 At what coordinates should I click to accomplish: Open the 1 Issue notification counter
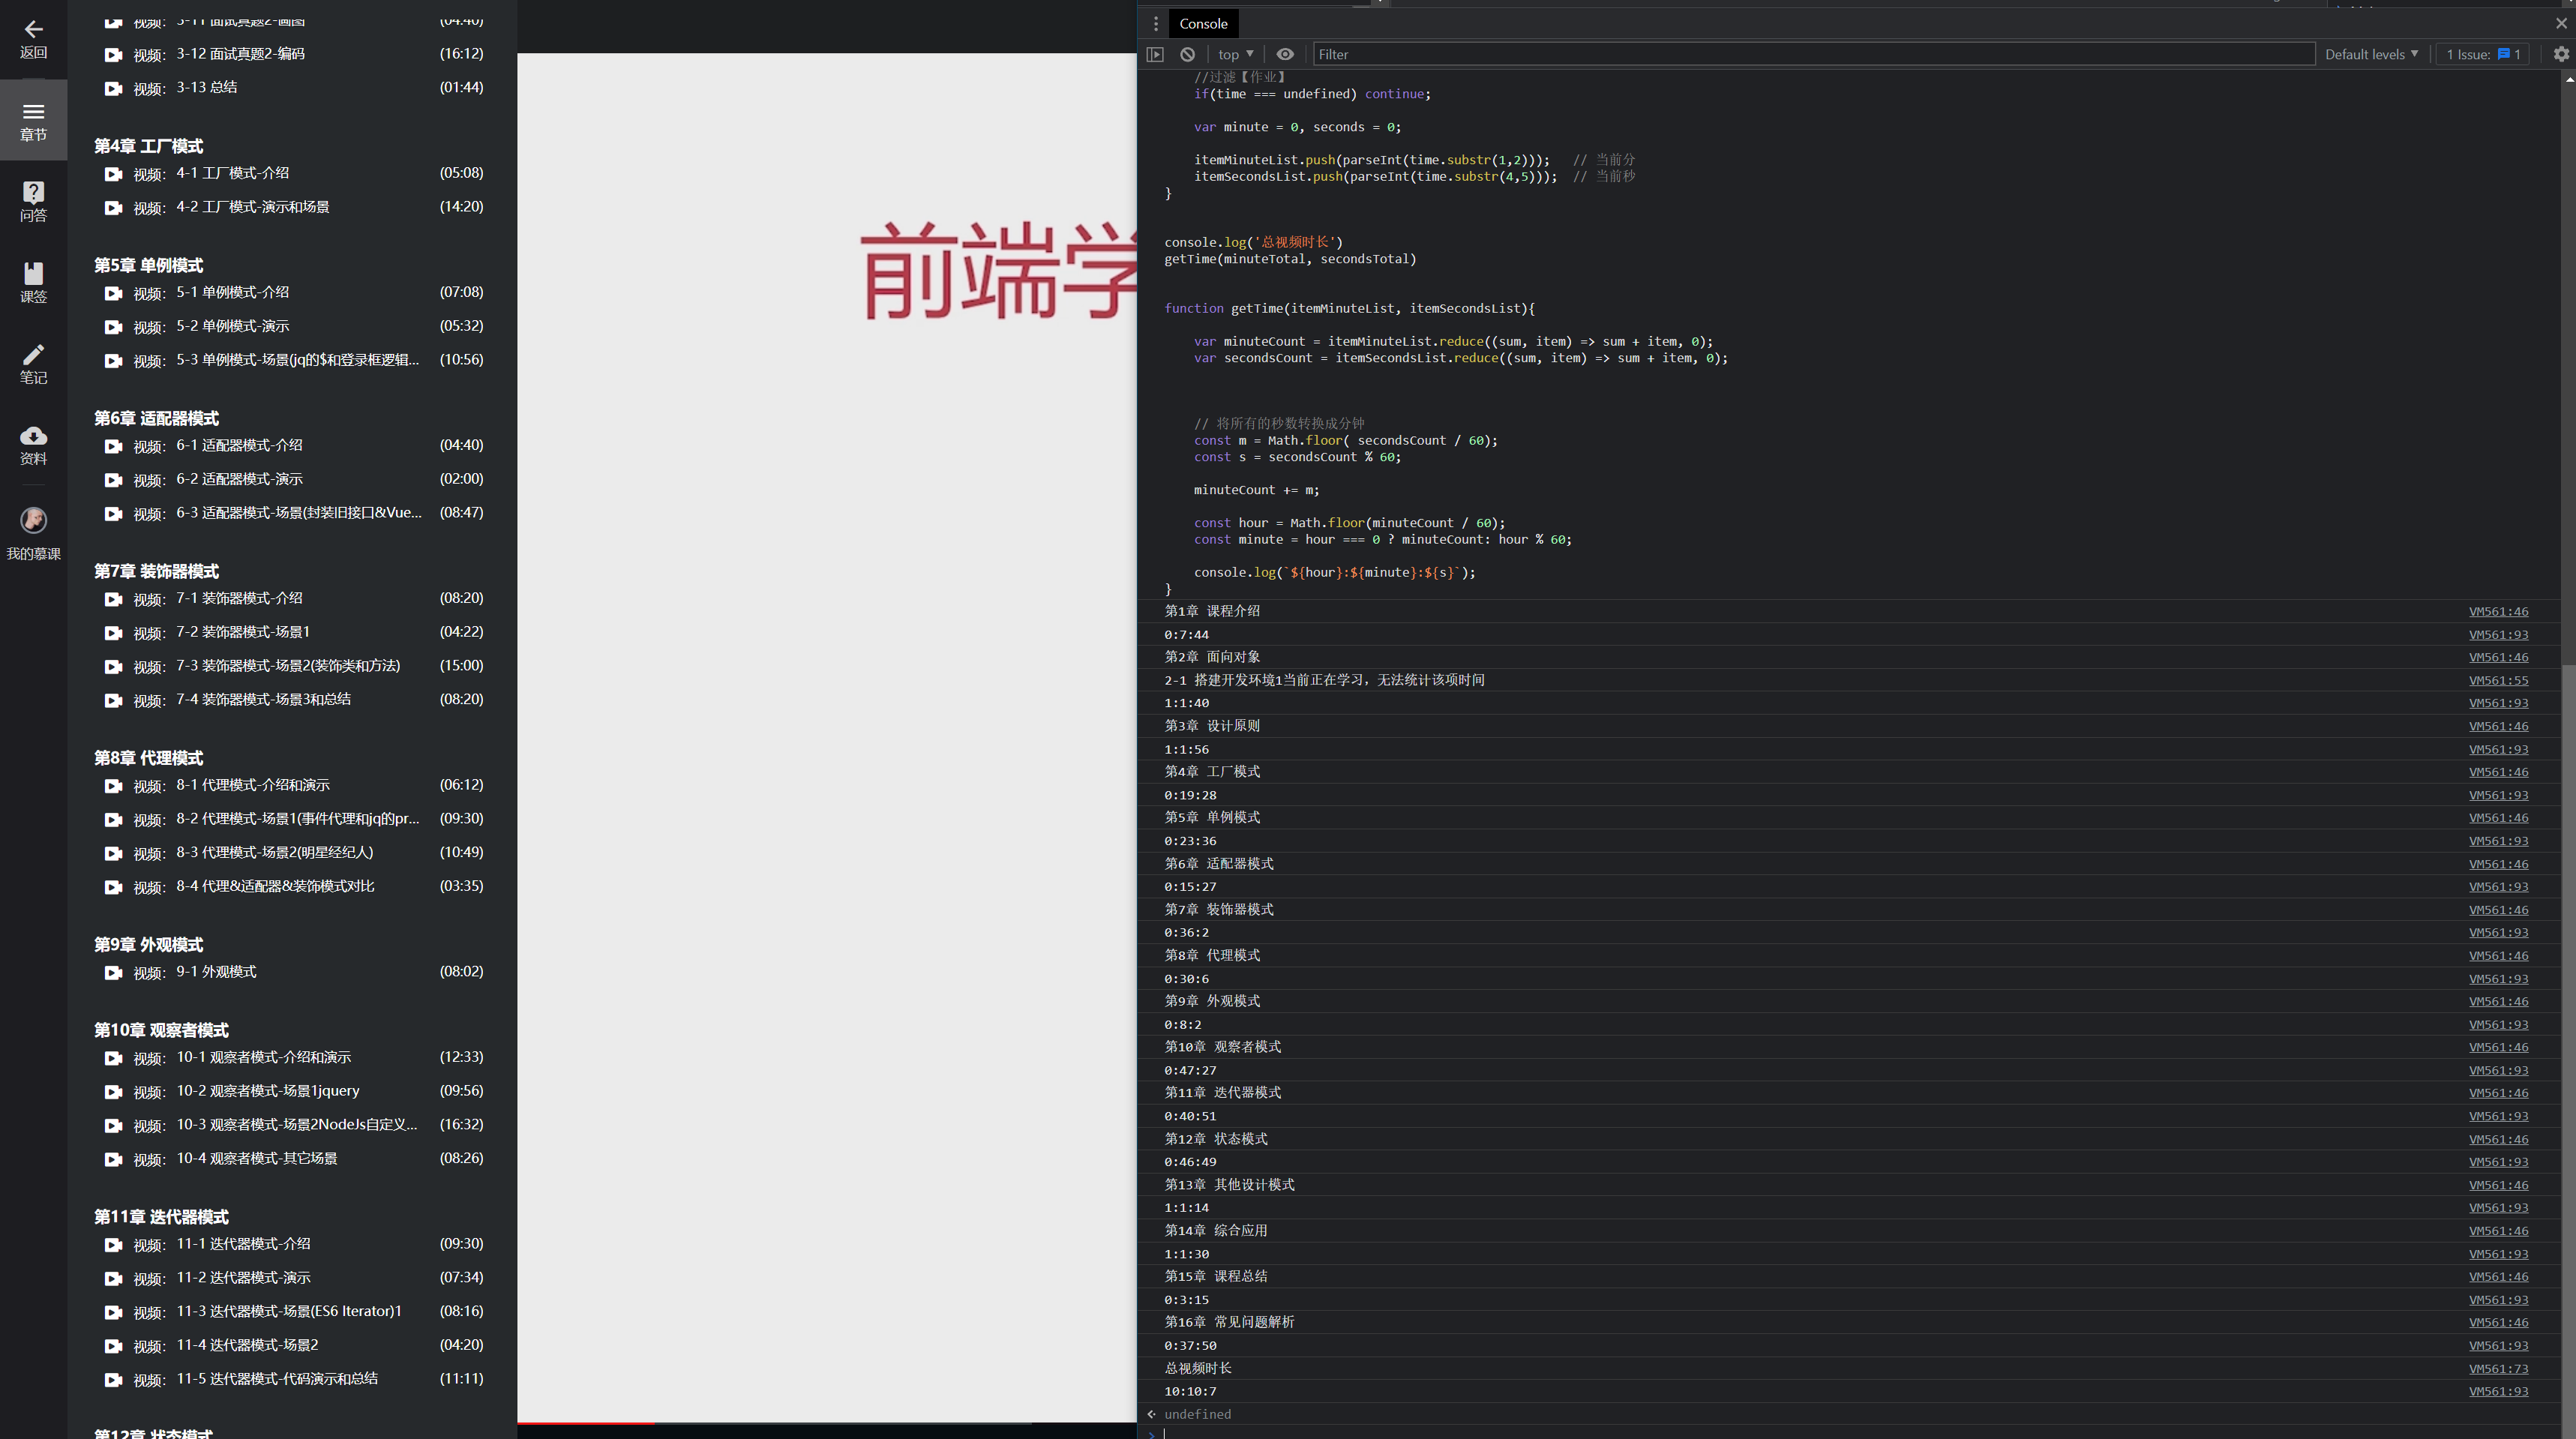pyautogui.click(x=2483, y=54)
